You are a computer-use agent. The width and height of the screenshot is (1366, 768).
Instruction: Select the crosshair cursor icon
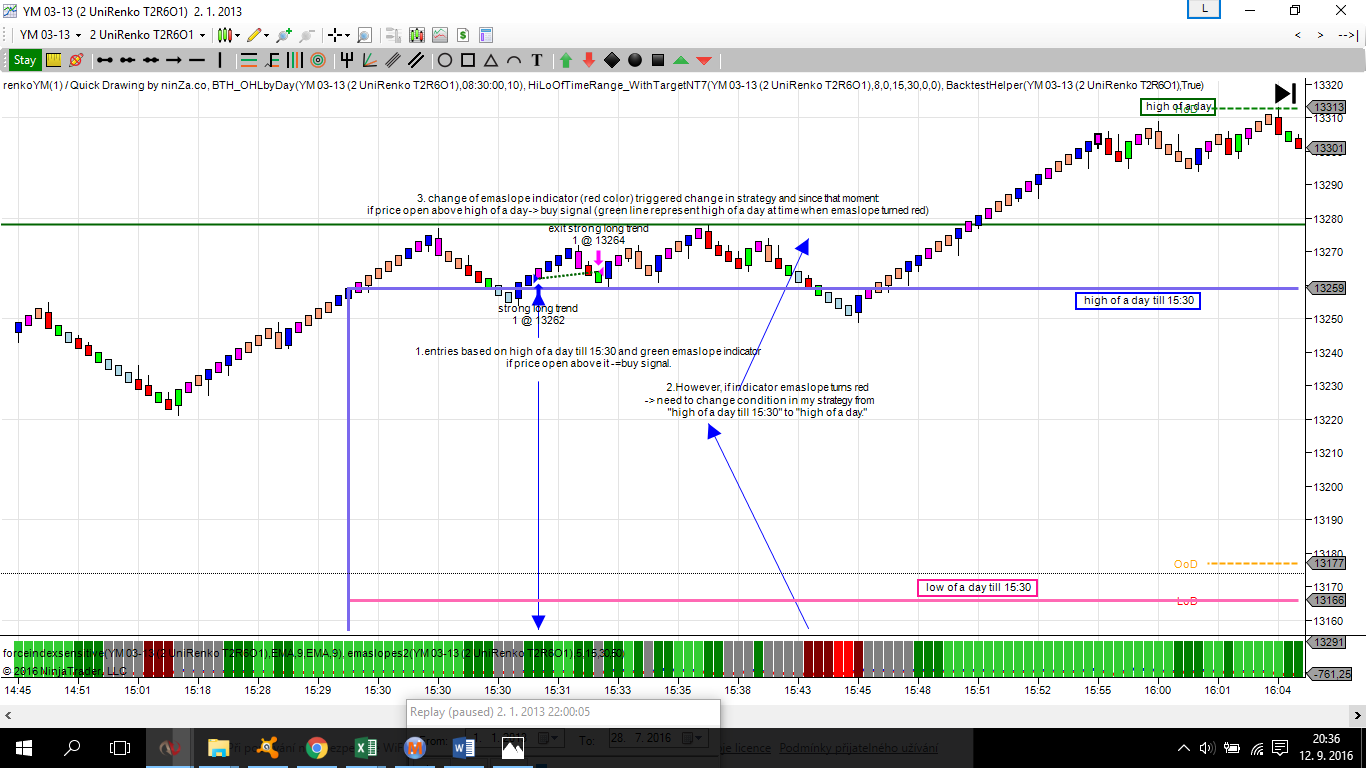[x=335, y=34]
